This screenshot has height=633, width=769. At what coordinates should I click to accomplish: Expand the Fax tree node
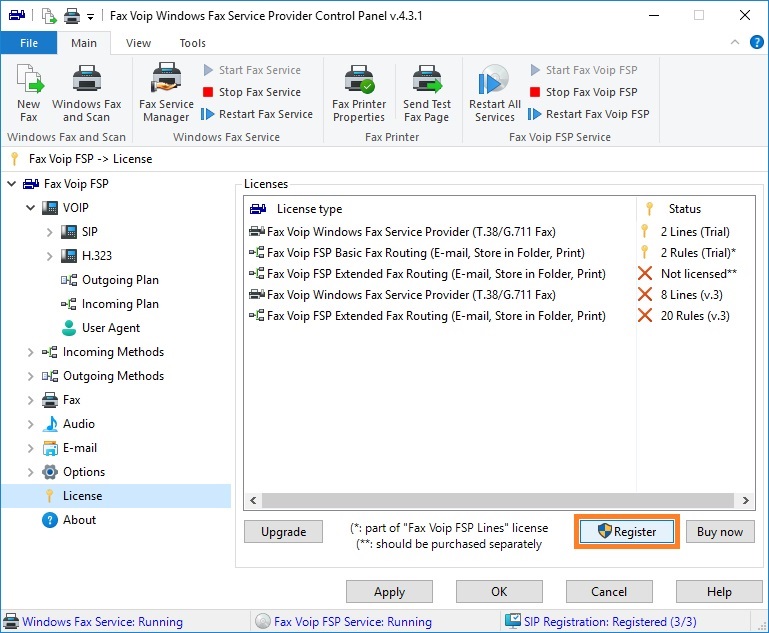[30, 400]
